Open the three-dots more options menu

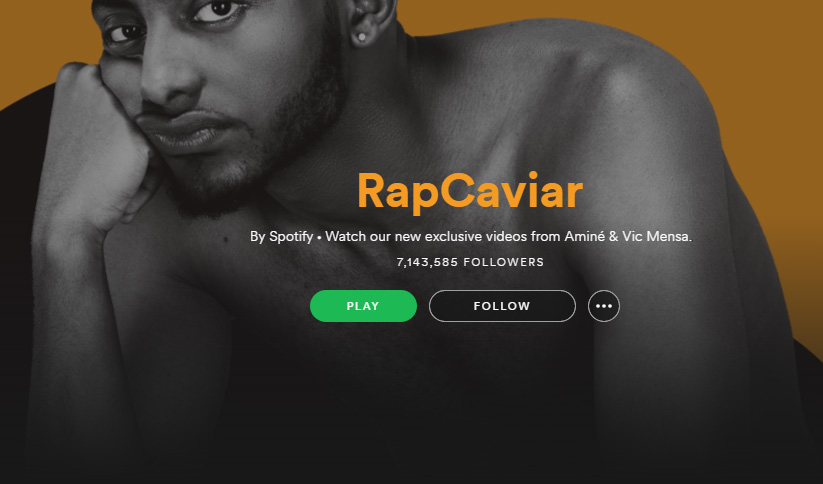point(604,306)
